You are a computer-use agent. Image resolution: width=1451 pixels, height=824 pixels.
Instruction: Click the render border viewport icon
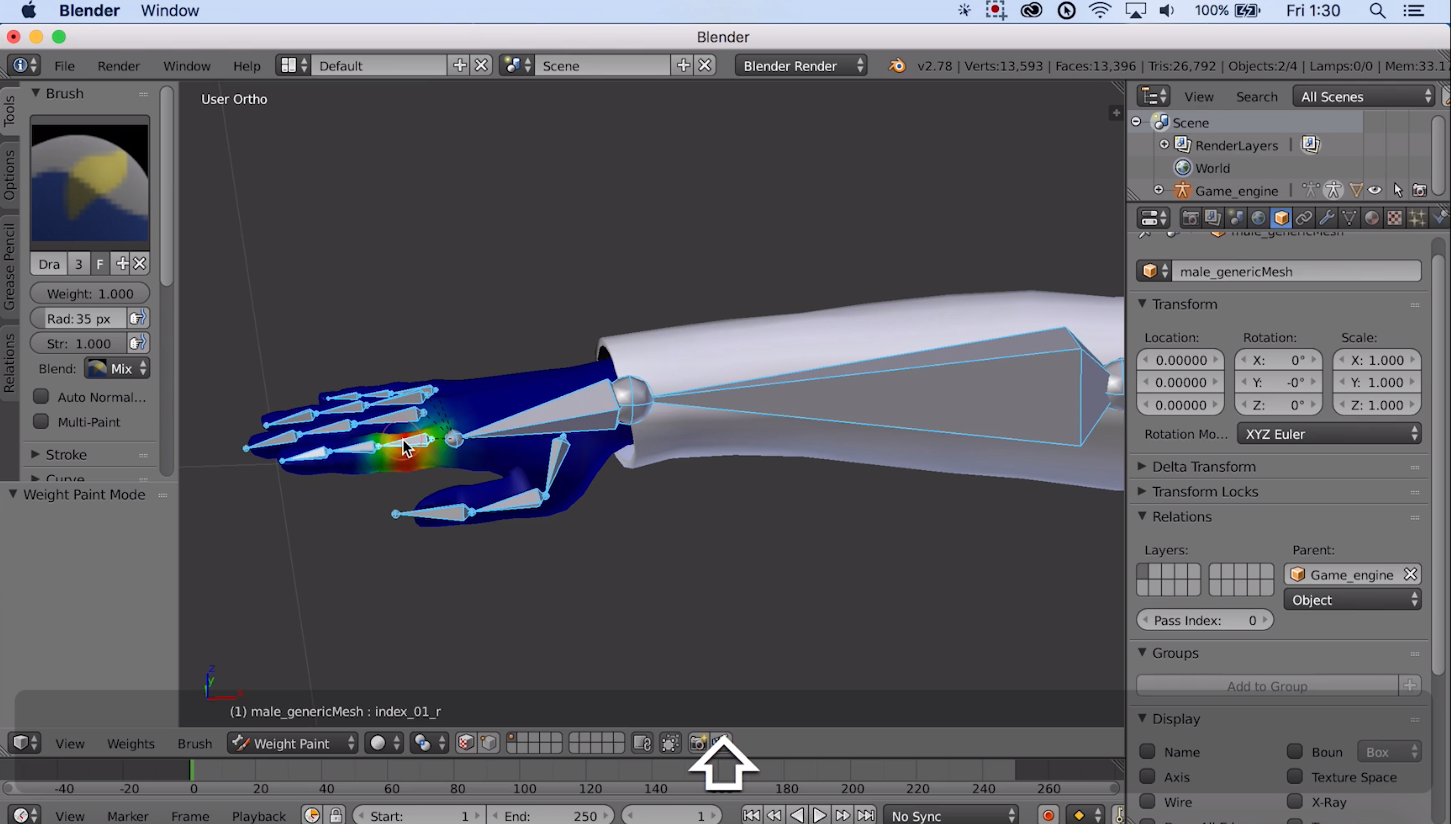point(671,743)
